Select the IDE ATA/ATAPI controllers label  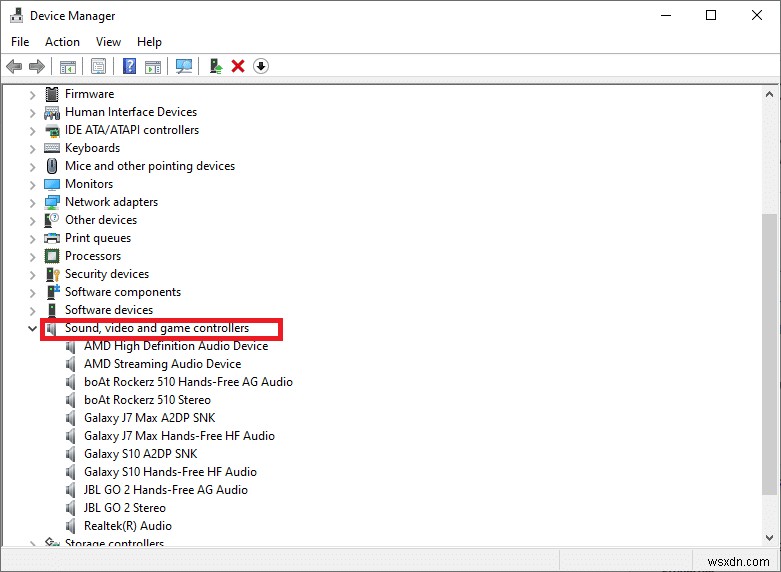tap(132, 130)
